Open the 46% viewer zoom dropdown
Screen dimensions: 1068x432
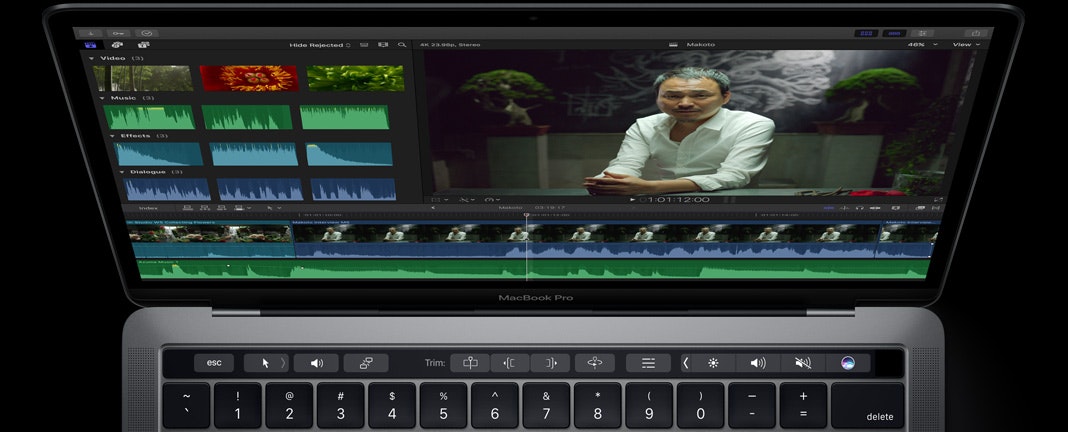coord(922,45)
